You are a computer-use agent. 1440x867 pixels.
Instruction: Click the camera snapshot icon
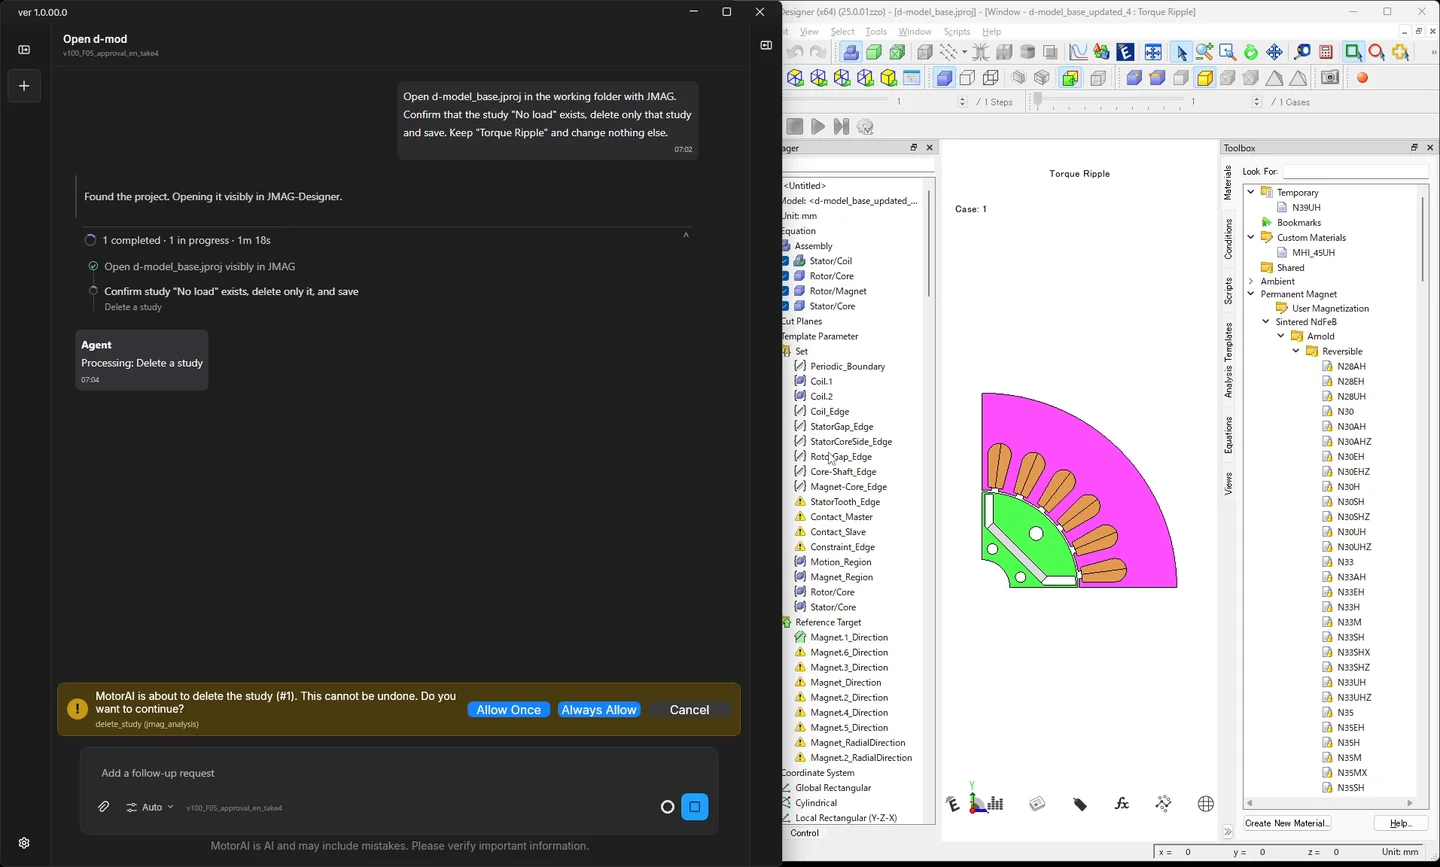[1330, 78]
